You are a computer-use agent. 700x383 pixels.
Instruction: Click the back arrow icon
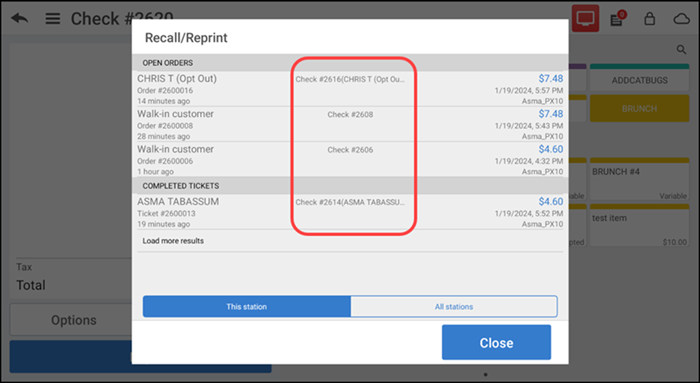[x=20, y=19]
